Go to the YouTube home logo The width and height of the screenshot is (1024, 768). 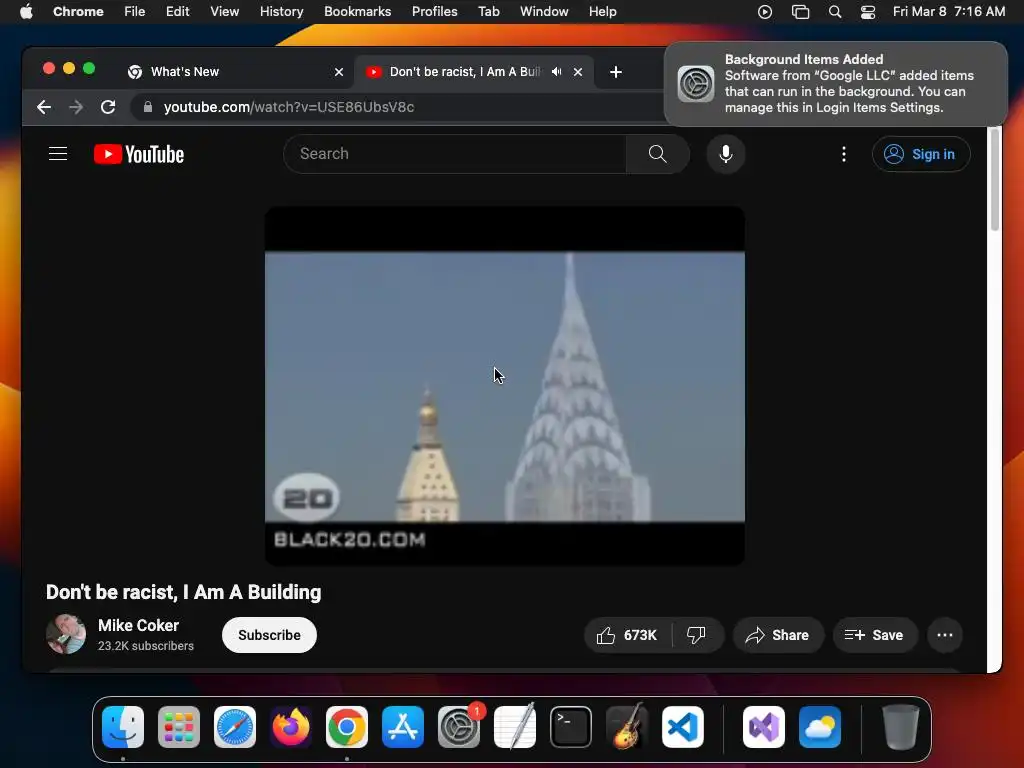(x=139, y=154)
